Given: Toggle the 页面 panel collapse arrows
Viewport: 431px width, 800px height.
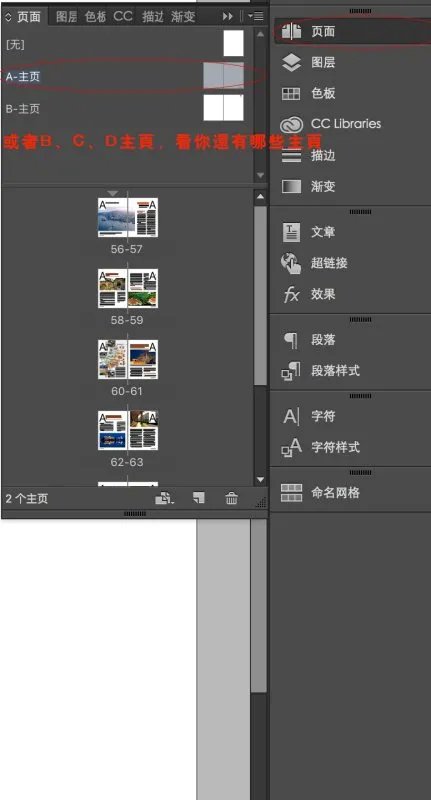Looking at the screenshot, I should [x=8, y=16].
